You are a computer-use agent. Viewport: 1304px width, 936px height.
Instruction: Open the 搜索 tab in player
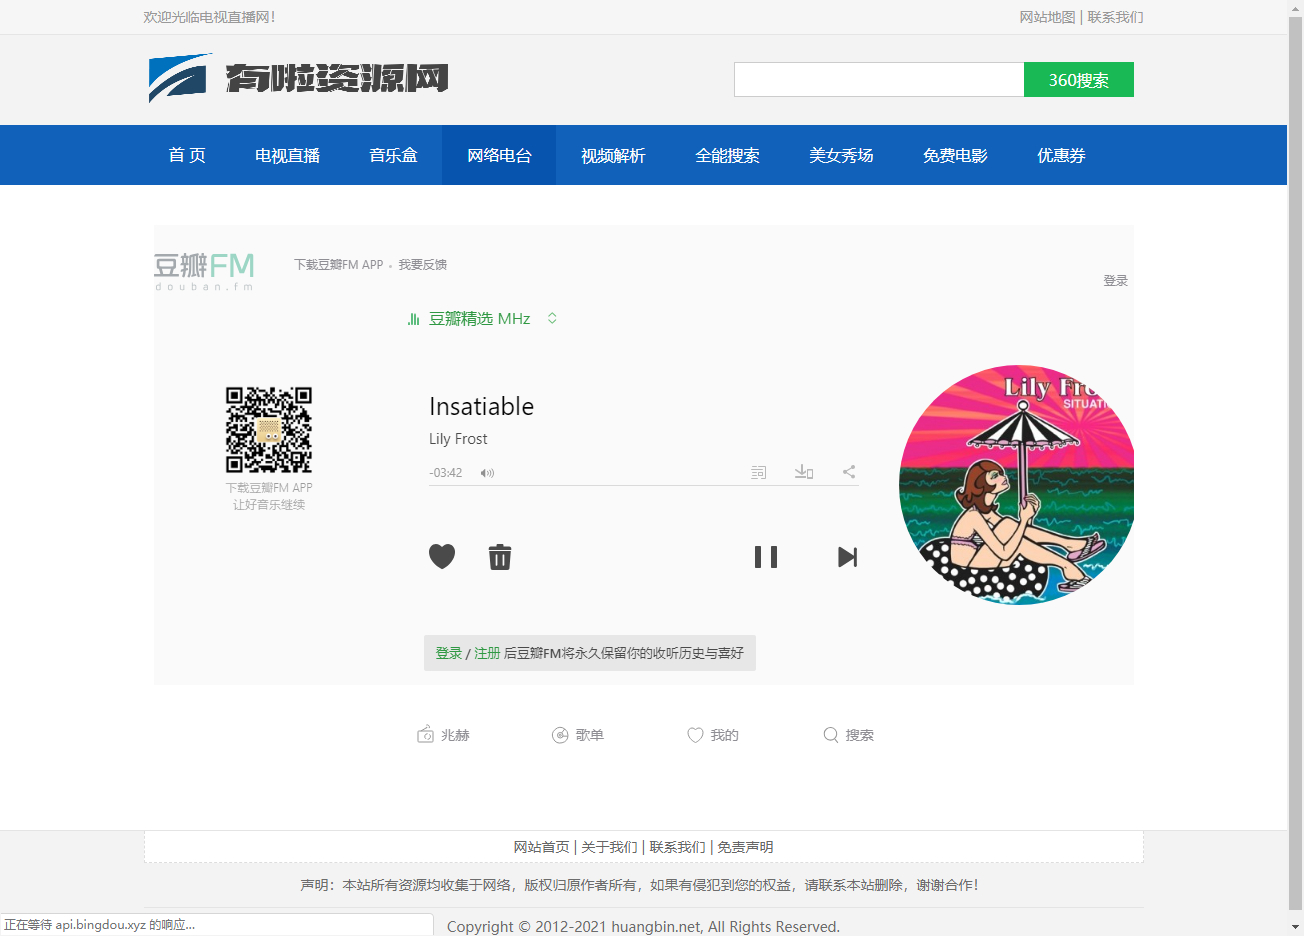tap(848, 735)
